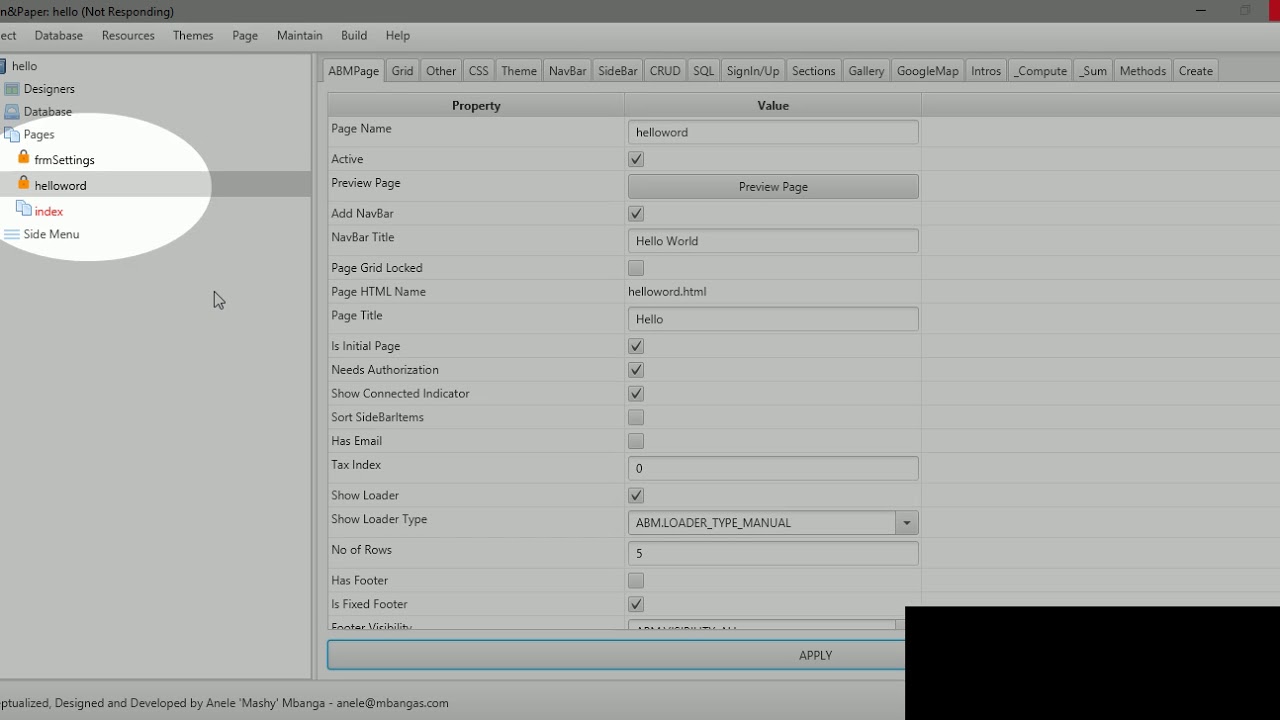Open Show Loader Type dropdown arrow
Viewport: 1280px width, 720px height.
pos(907,523)
